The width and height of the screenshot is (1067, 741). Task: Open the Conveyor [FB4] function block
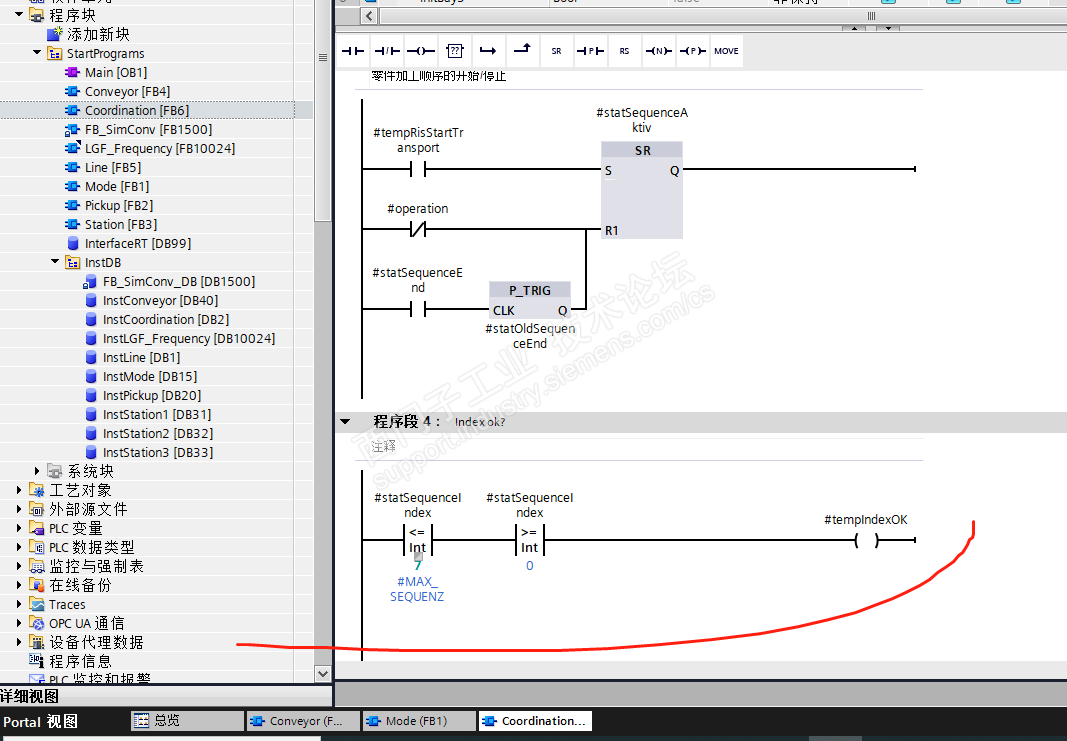point(127,91)
